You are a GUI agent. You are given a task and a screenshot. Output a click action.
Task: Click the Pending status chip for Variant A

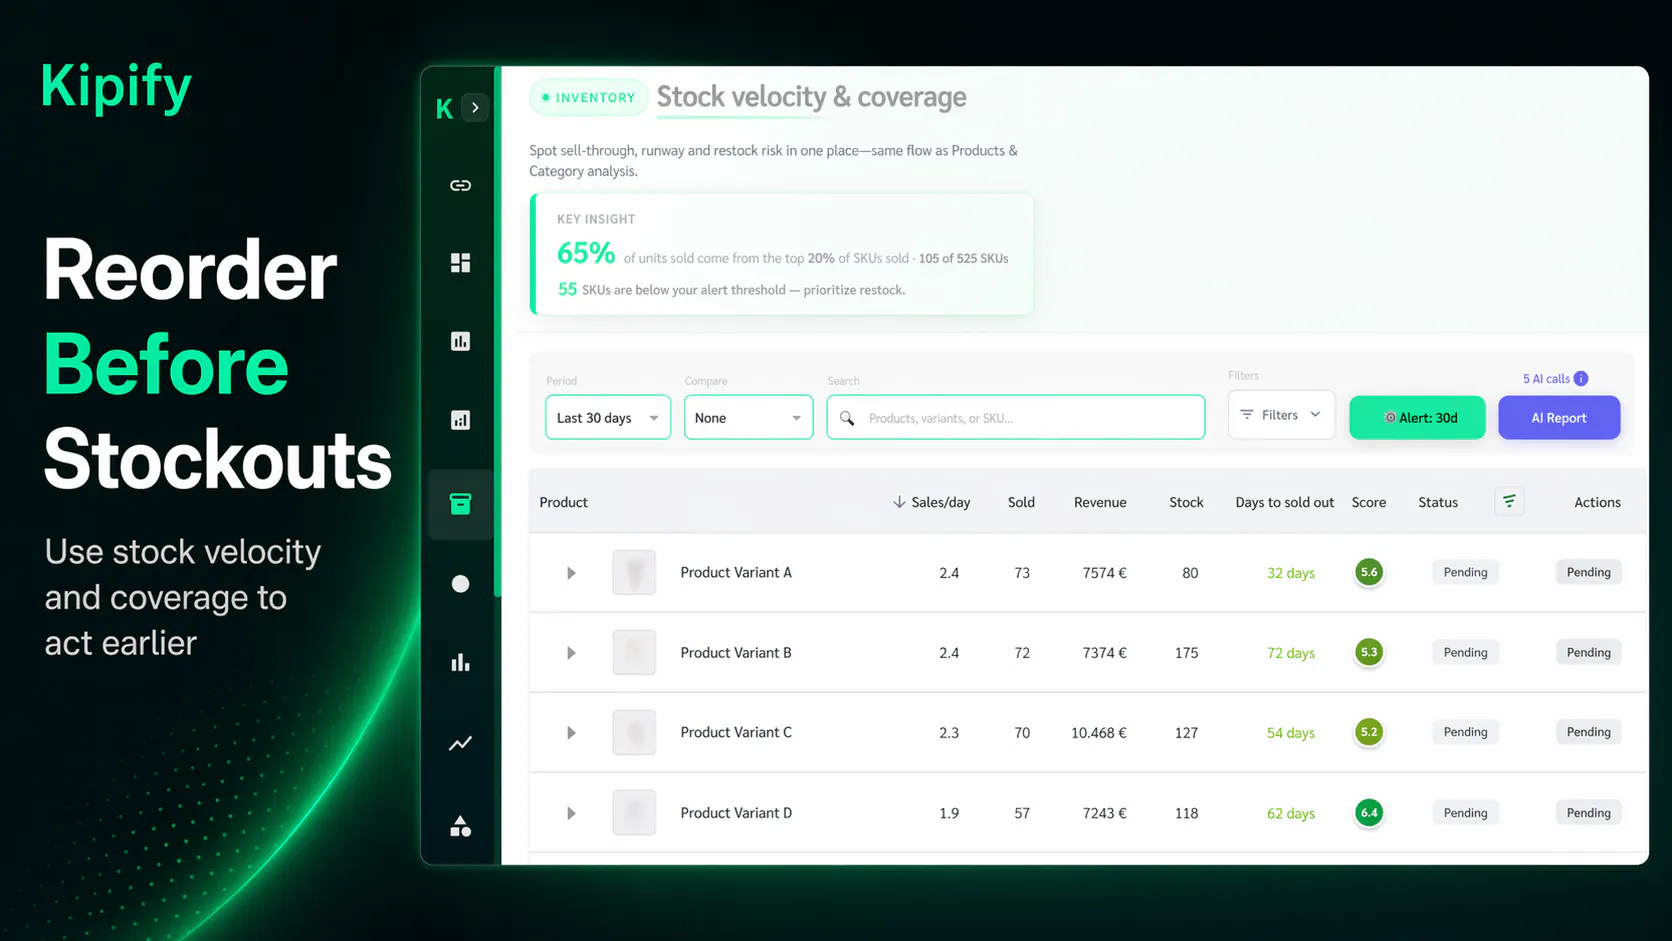(1465, 572)
